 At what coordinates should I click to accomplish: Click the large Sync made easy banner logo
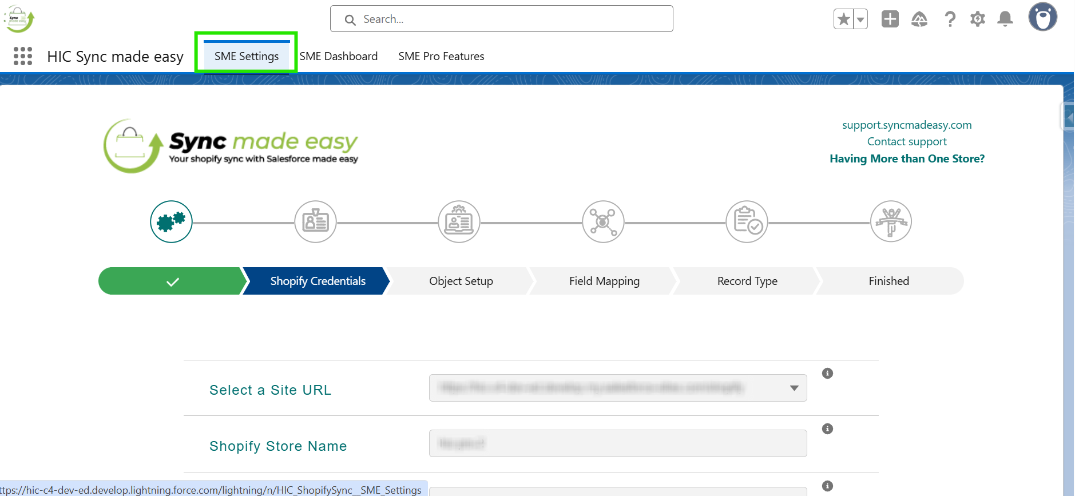(230, 146)
